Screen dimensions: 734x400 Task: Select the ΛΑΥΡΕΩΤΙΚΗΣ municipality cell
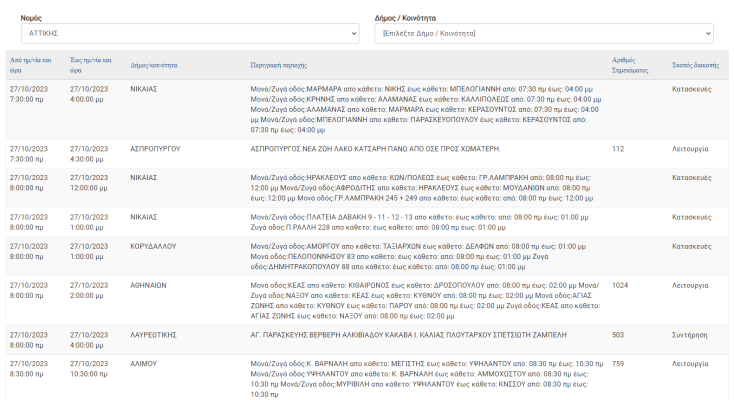pyautogui.click(x=156, y=335)
